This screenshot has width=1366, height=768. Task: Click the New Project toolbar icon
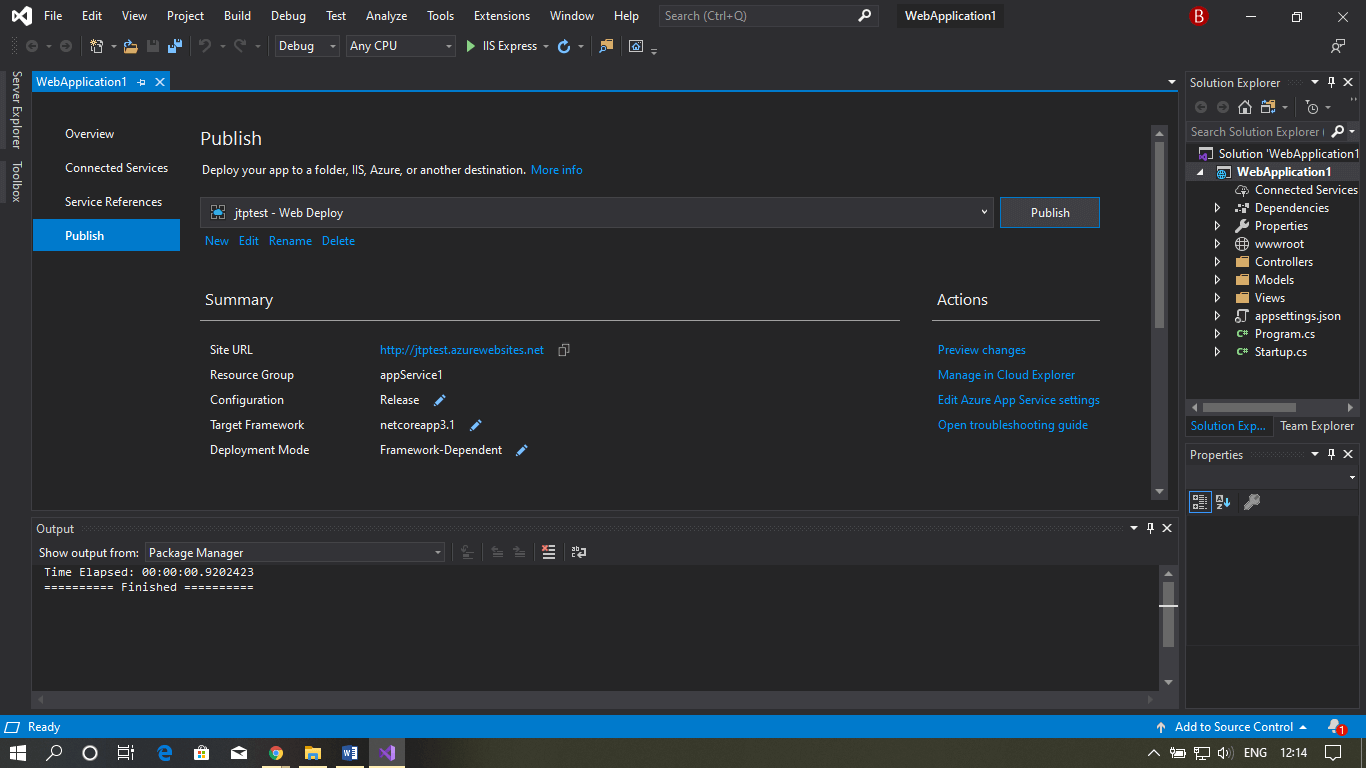(x=97, y=46)
